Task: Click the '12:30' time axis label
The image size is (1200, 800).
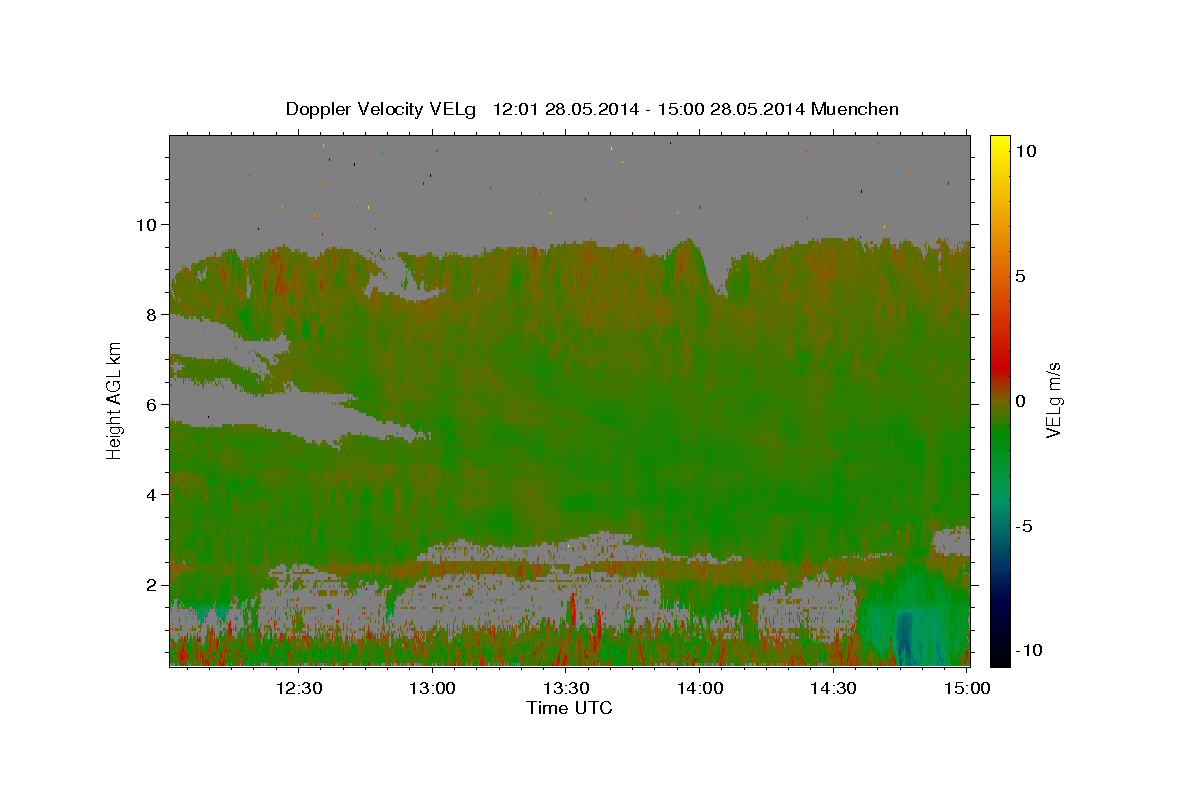Action: coord(298,688)
